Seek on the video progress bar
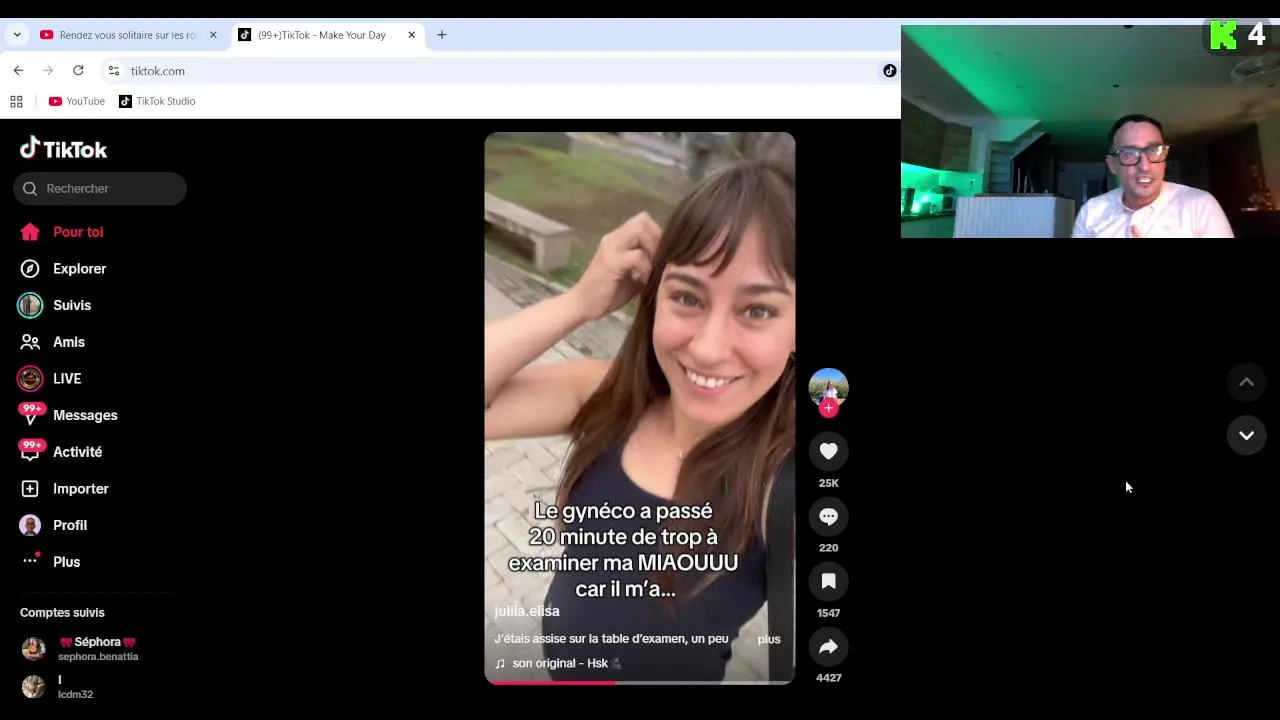This screenshot has width=1280, height=720. pyautogui.click(x=640, y=682)
